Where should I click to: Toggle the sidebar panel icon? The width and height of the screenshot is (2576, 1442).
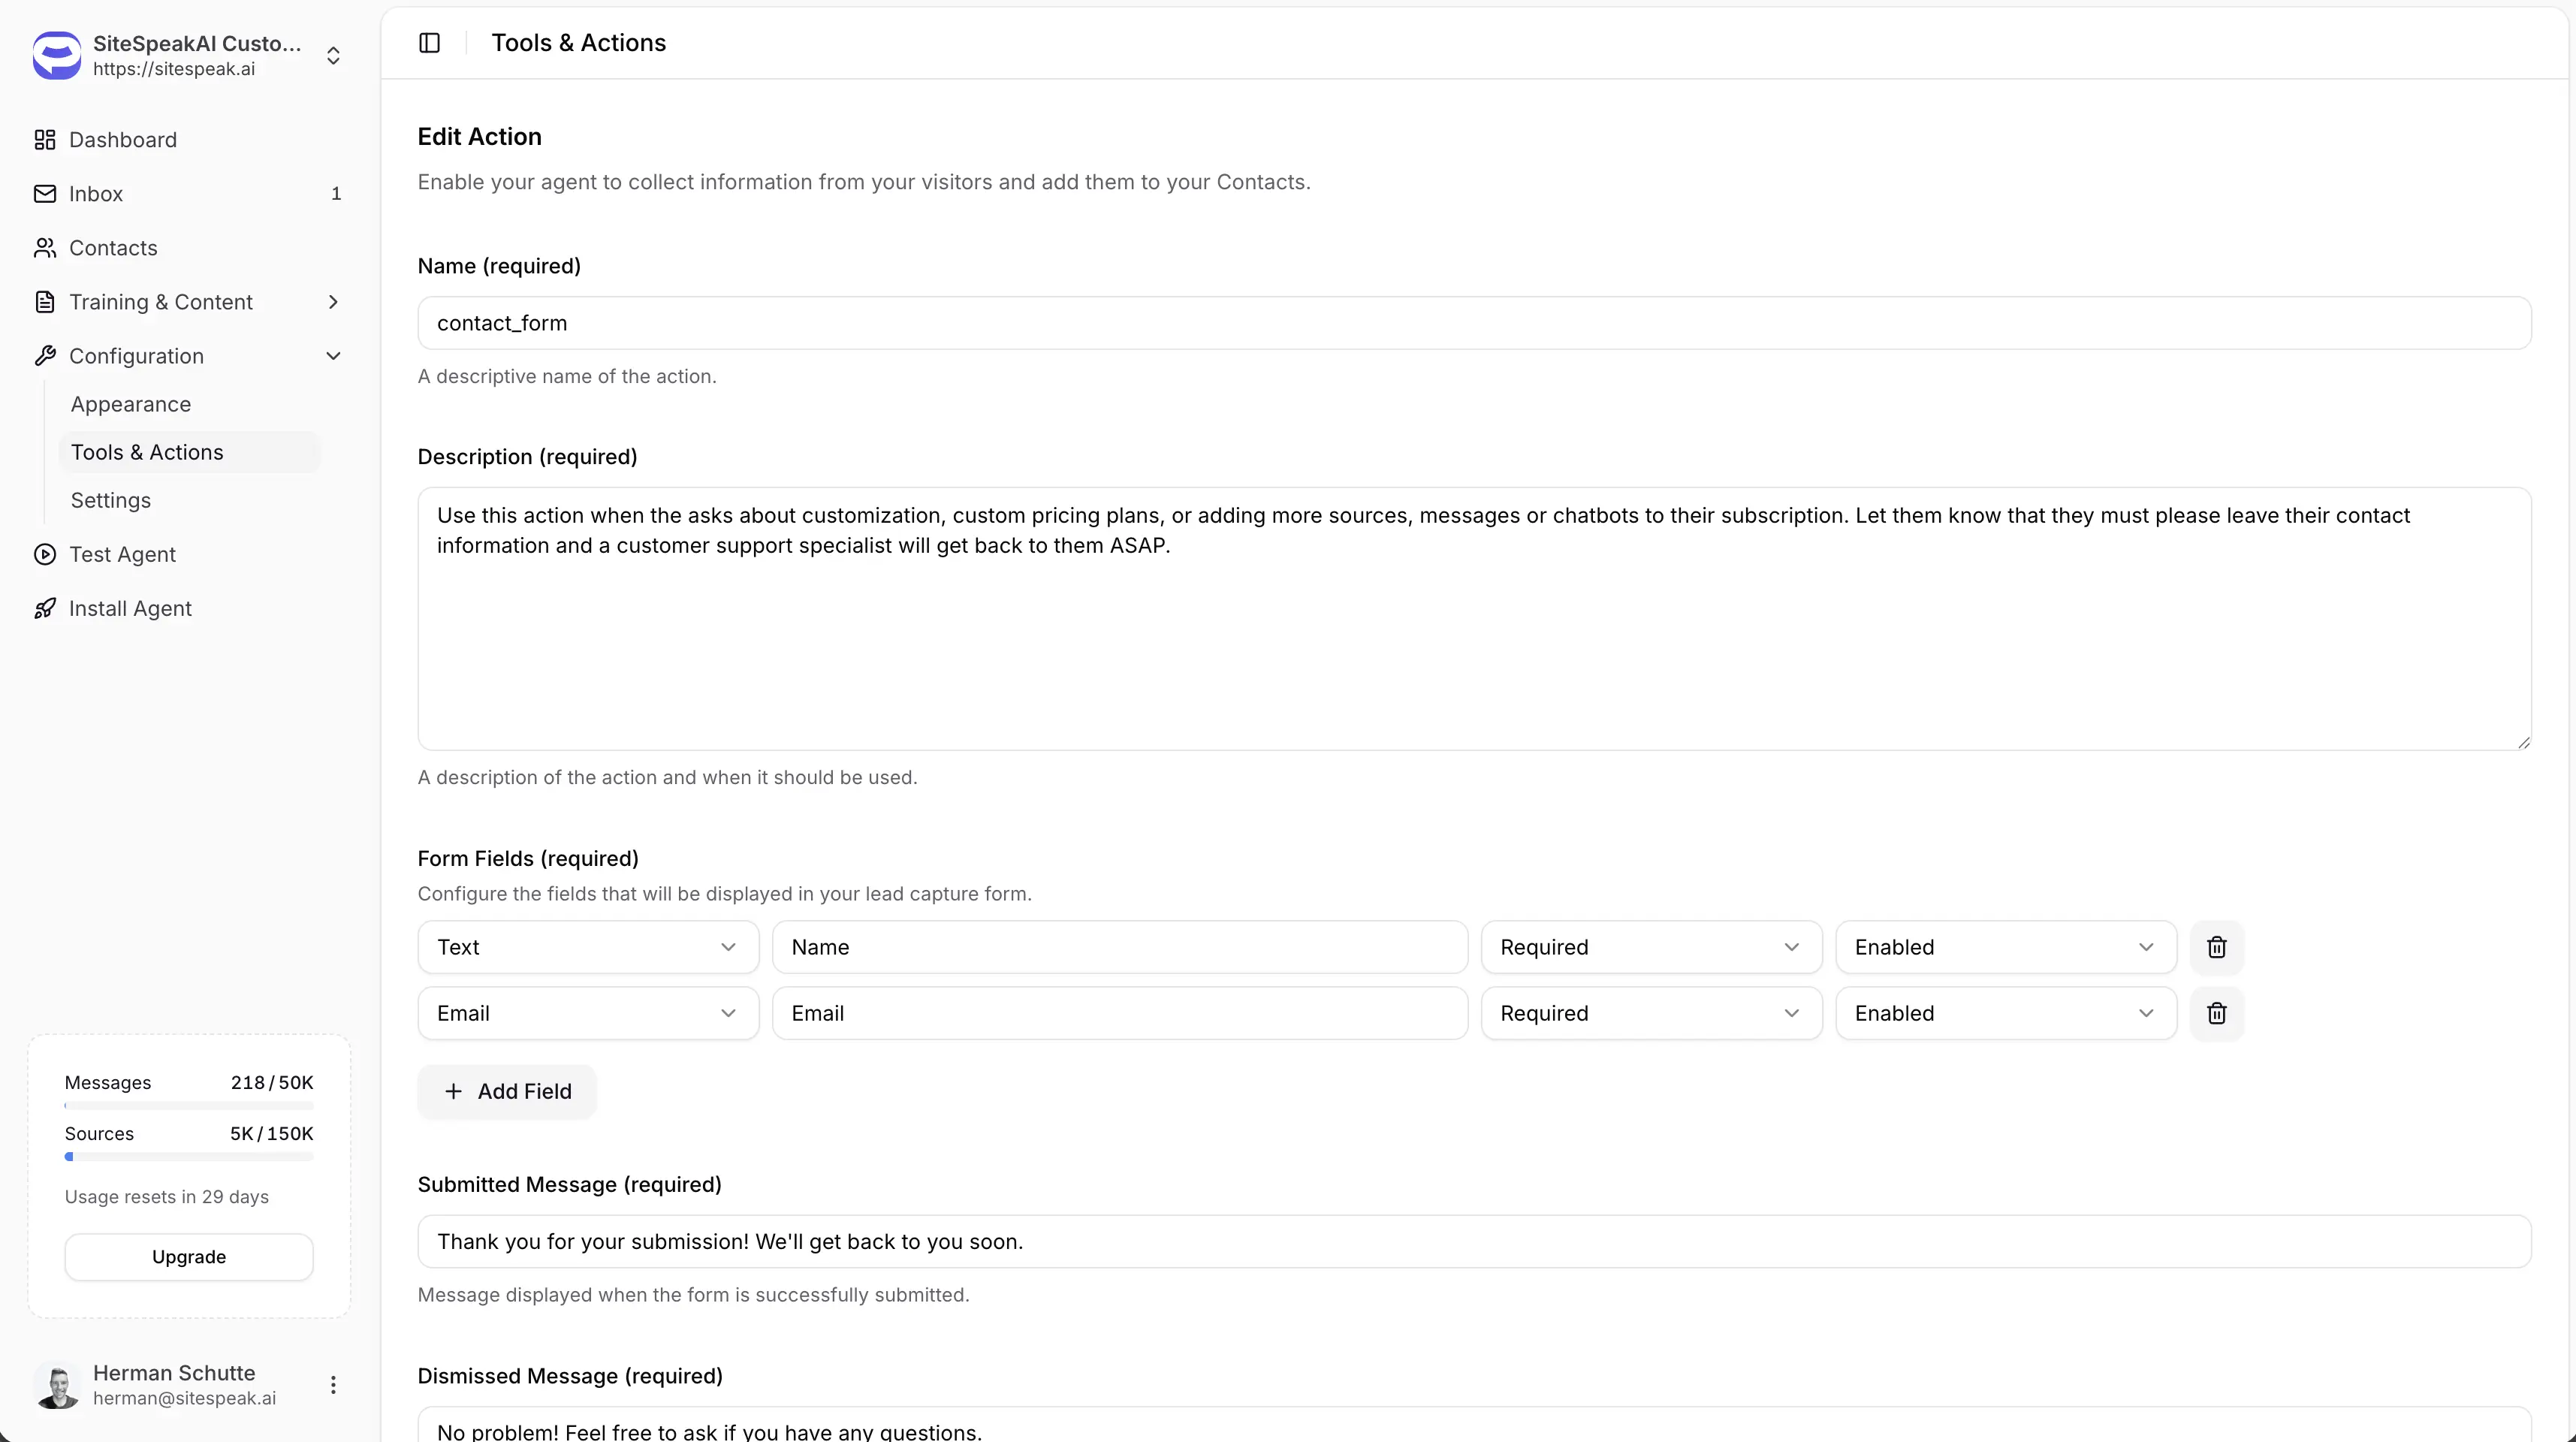429,43
